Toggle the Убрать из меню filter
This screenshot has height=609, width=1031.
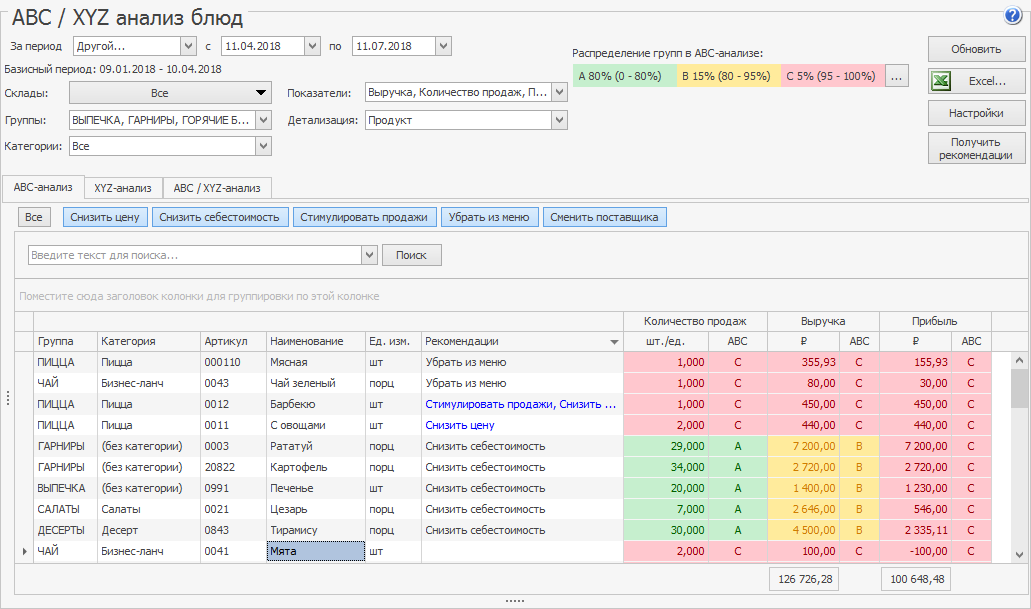coord(489,217)
